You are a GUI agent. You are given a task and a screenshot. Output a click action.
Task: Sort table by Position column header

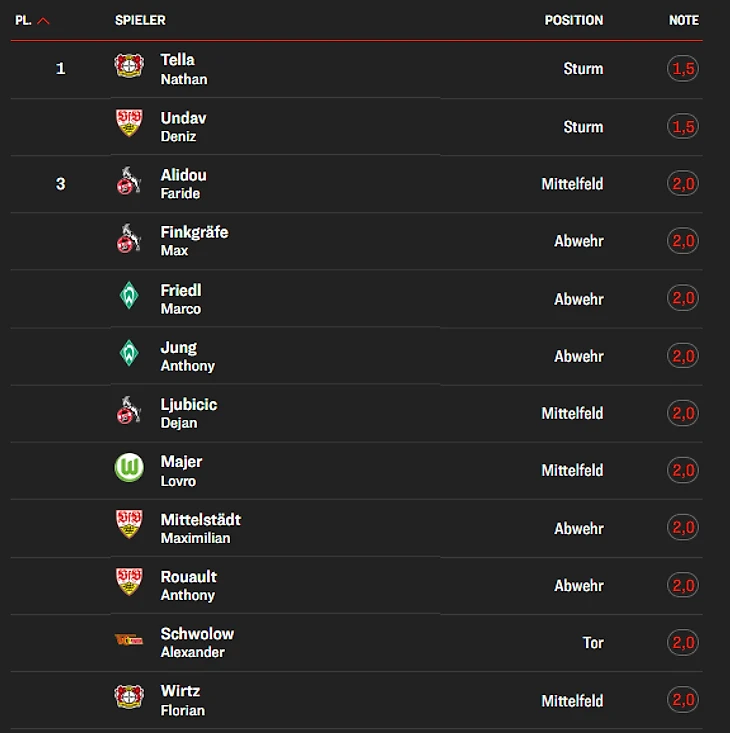pos(573,20)
